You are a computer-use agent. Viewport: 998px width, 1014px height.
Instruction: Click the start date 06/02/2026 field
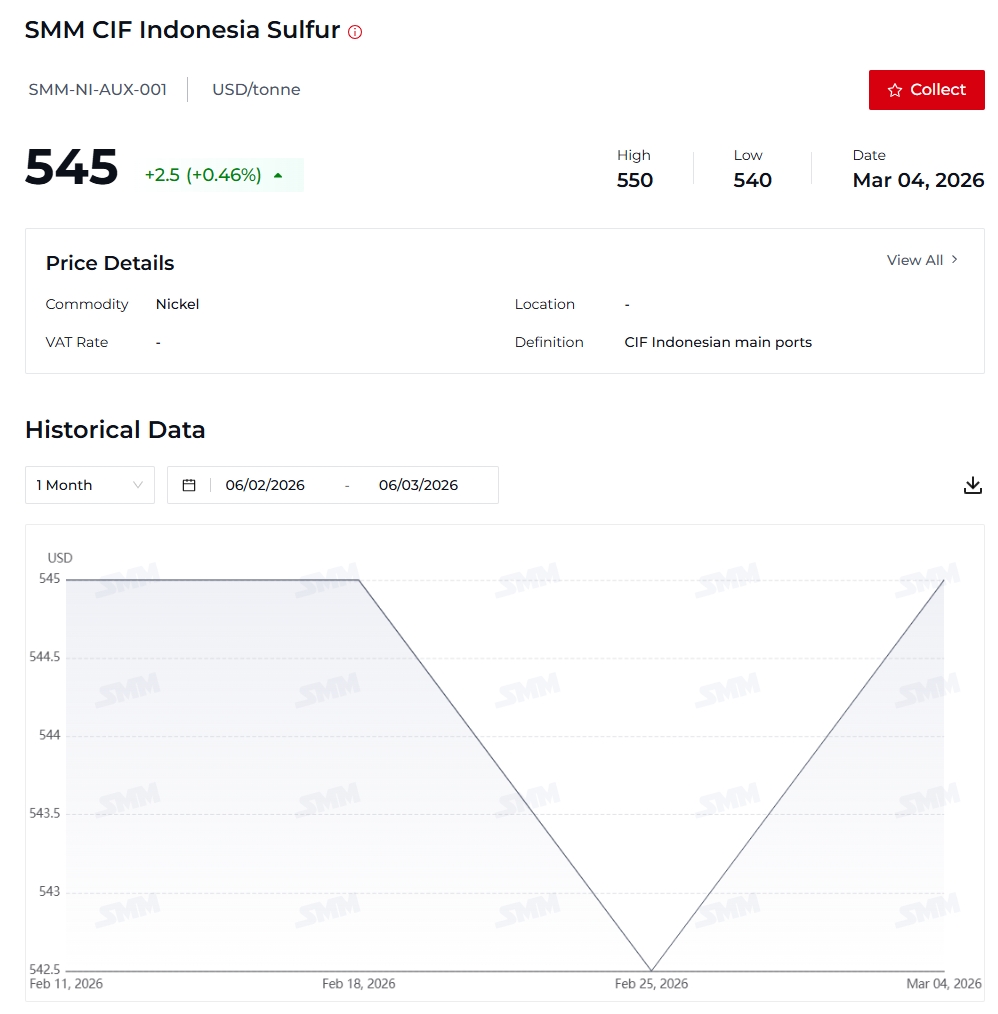pyautogui.click(x=265, y=485)
